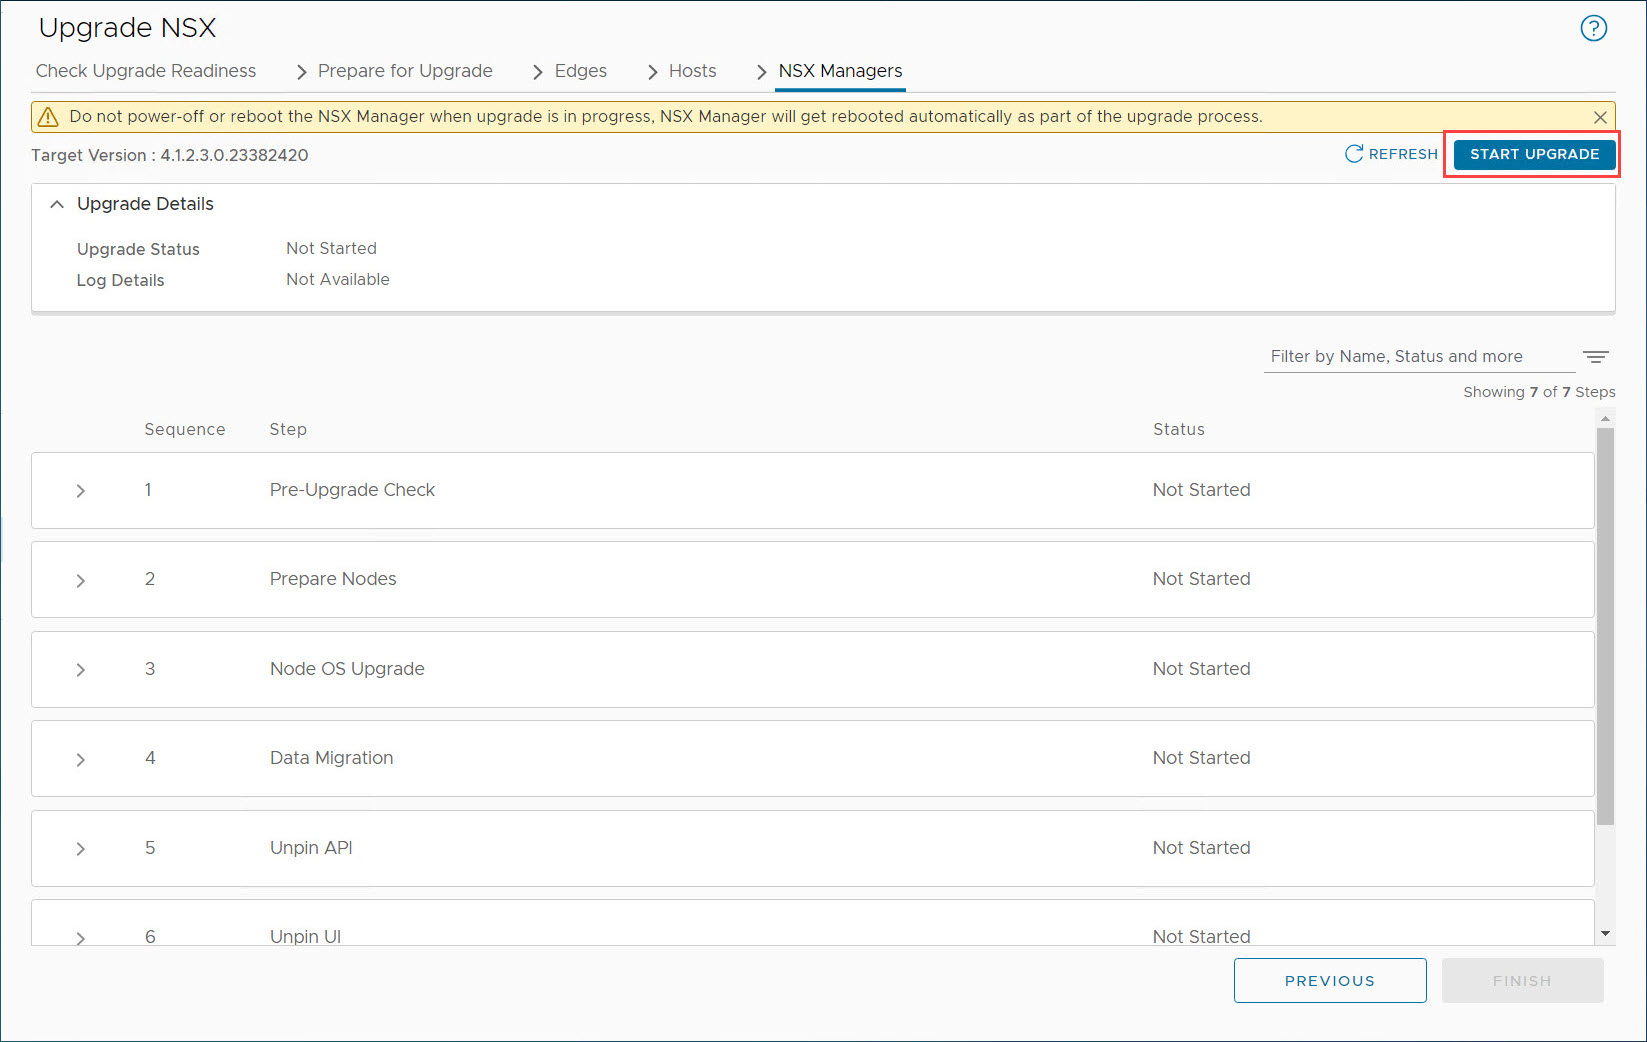
Task: Expand the Unpin UI step
Action: pos(81,937)
